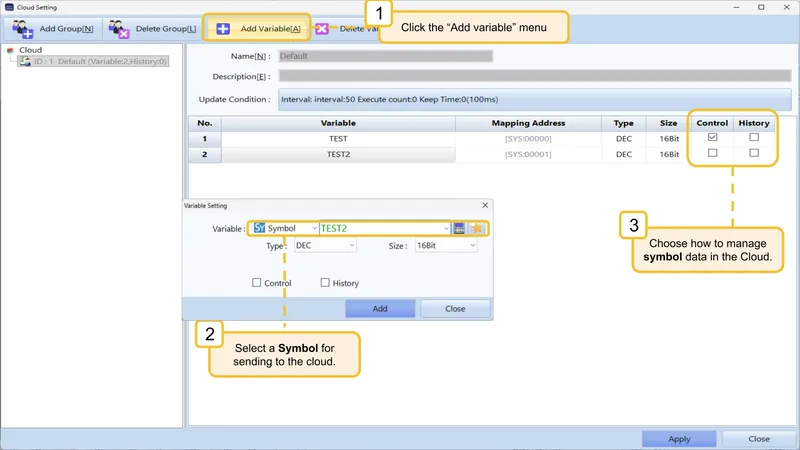This screenshot has height=450, width=800.
Task: Click the Delete Variable X icon
Action: pos(322,29)
